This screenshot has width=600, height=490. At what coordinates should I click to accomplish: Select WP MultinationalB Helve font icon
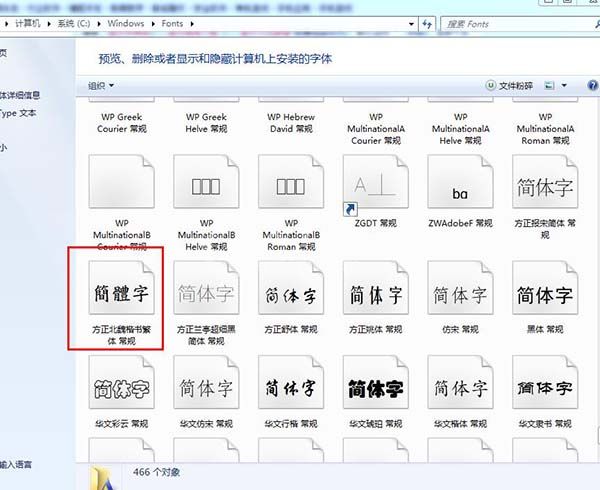coord(206,182)
